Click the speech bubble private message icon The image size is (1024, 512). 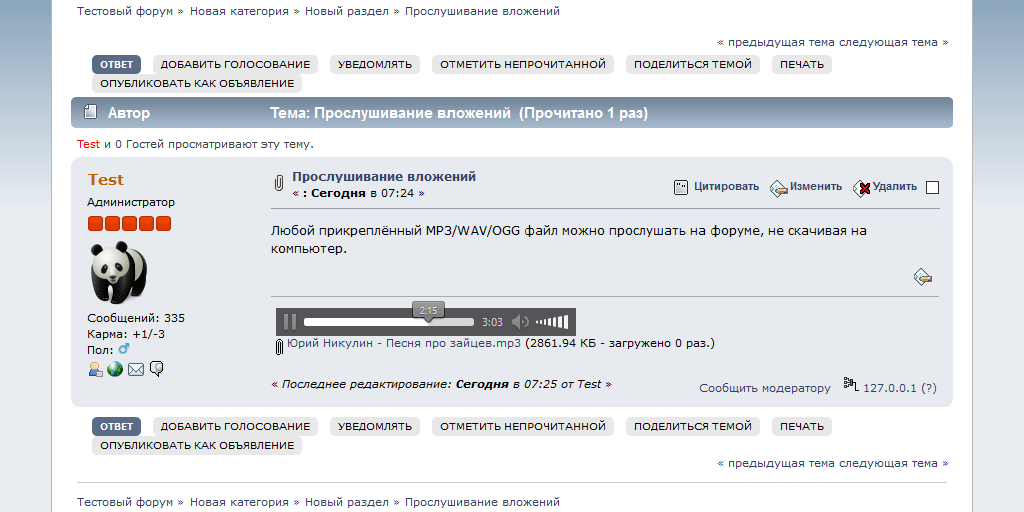tap(157, 369)
